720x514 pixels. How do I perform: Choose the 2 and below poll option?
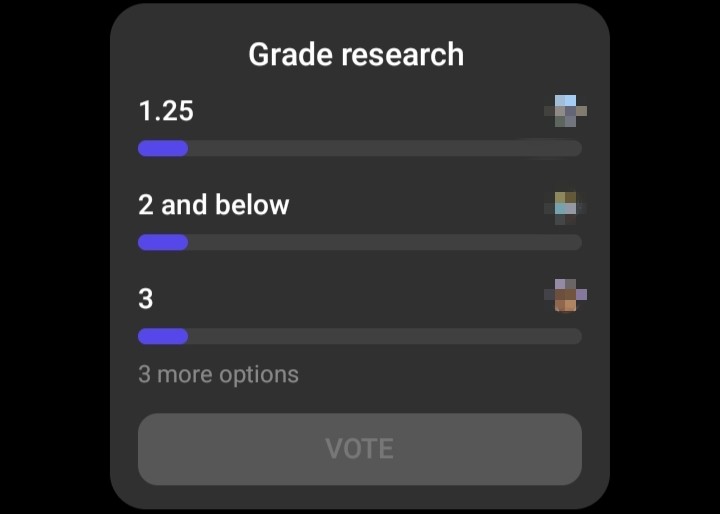(214, 205)
